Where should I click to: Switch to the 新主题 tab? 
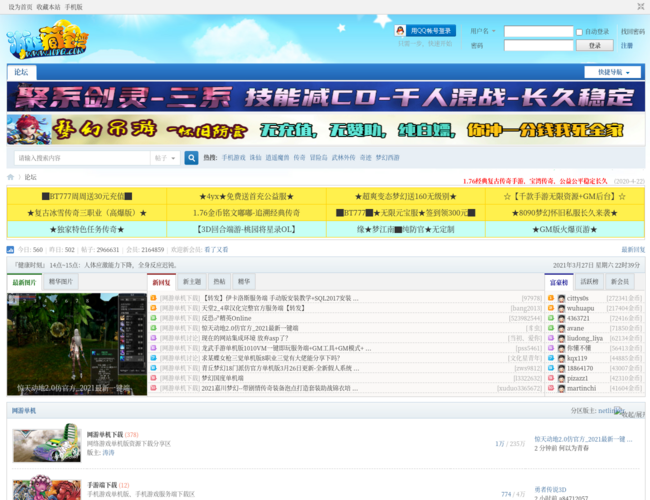coord(192,282)
